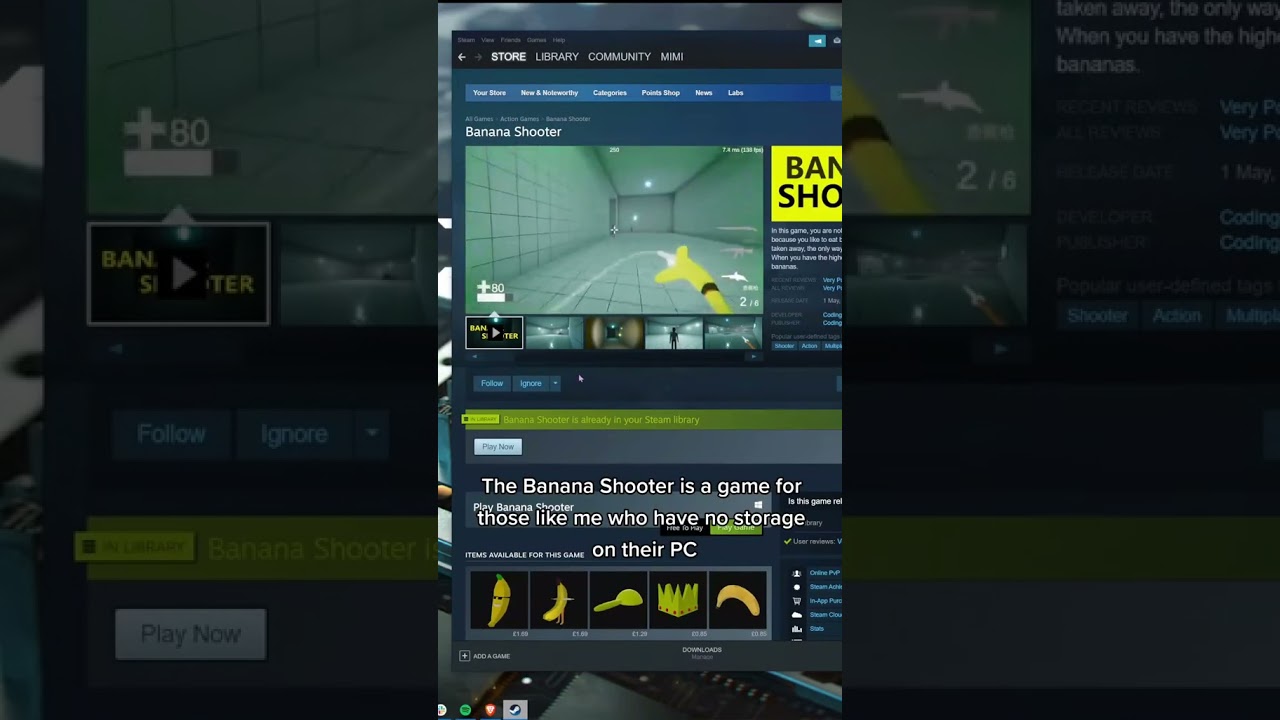The image size is (1280, 720).
Task: Click the Stats bar chart icon
Action: tap(797, 629)
